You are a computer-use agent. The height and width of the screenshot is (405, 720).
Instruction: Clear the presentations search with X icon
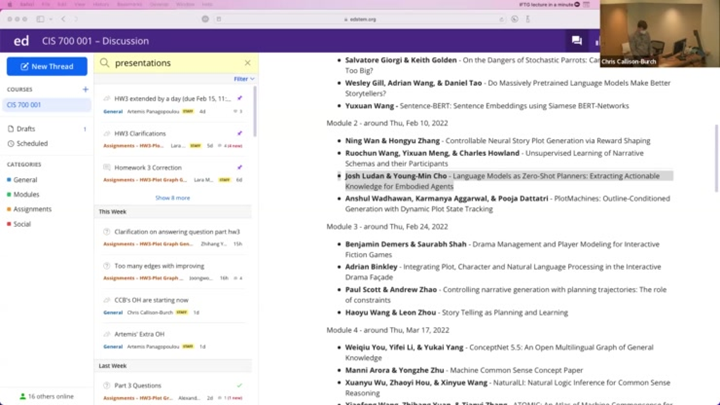(248, 63)
